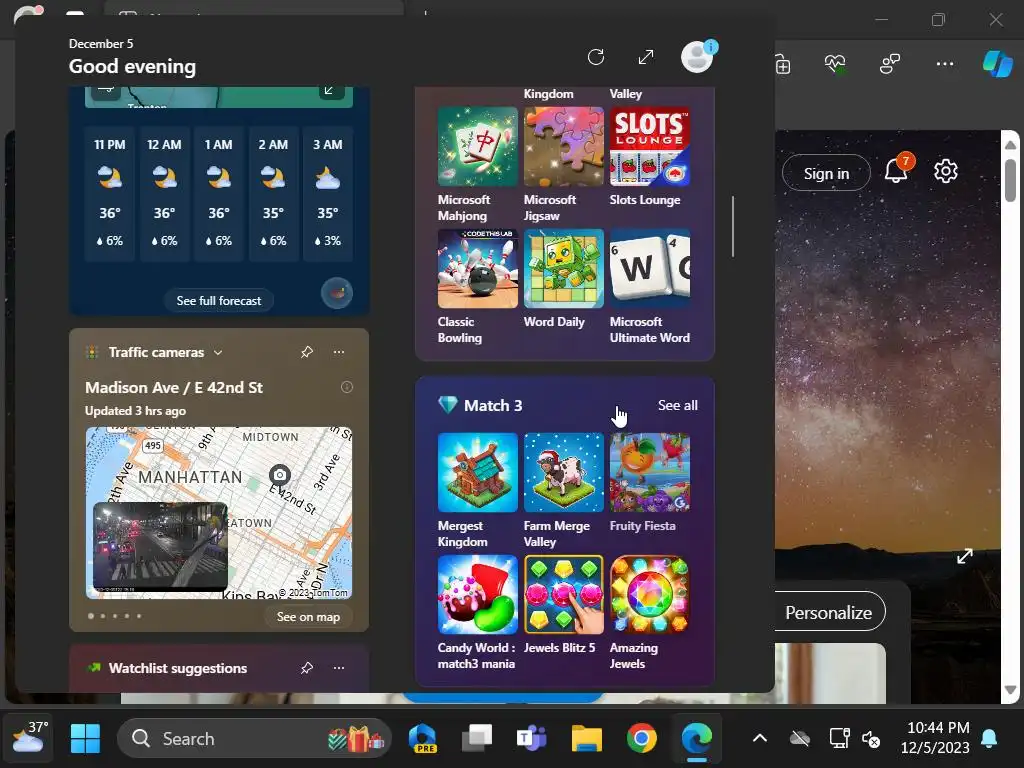
Task: Expand background image arrow in Edge
Action: [x=965, y=556]
